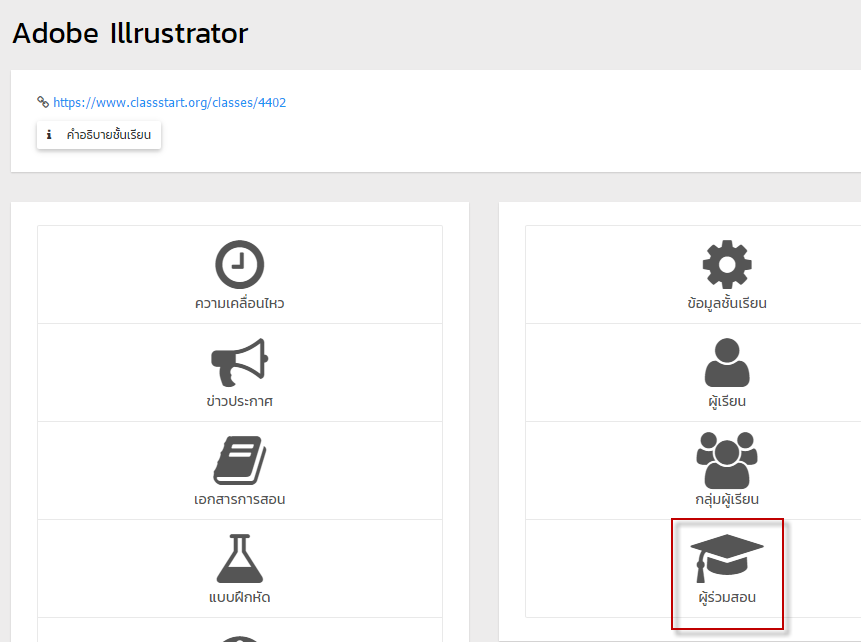Click the link chain icon beside the URL
The width and height of the screenshot is (861, 642).
click(43, 102)
